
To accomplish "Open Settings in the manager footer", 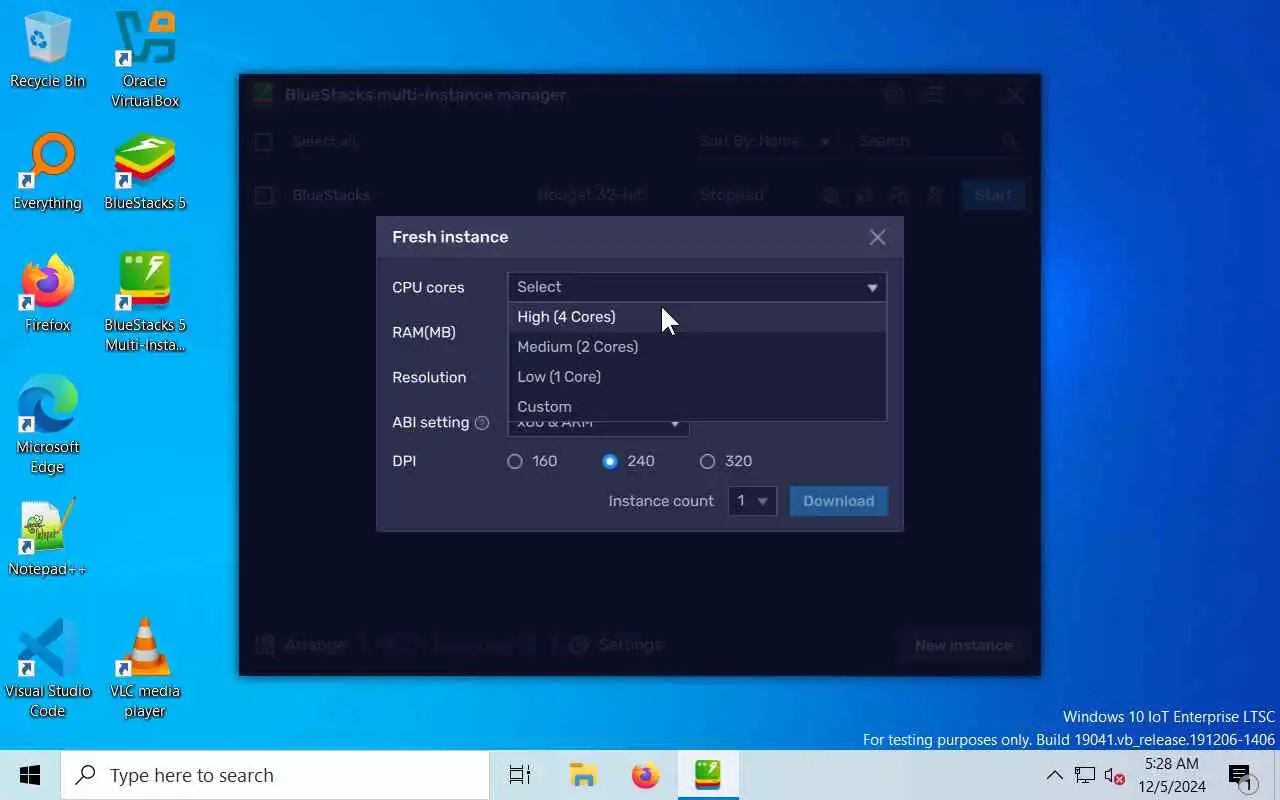I will (615, 645).
